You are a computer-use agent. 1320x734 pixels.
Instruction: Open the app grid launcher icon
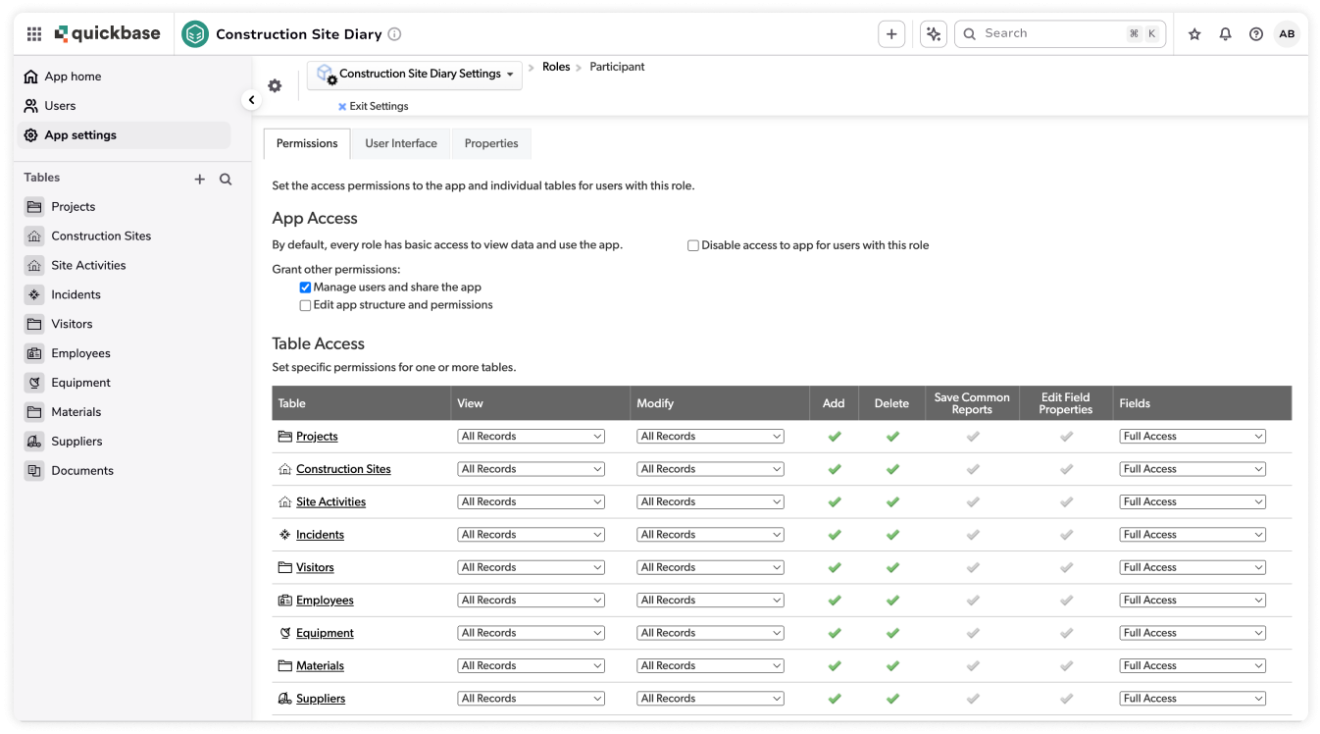pyautogui.click(x=36, y=32)
